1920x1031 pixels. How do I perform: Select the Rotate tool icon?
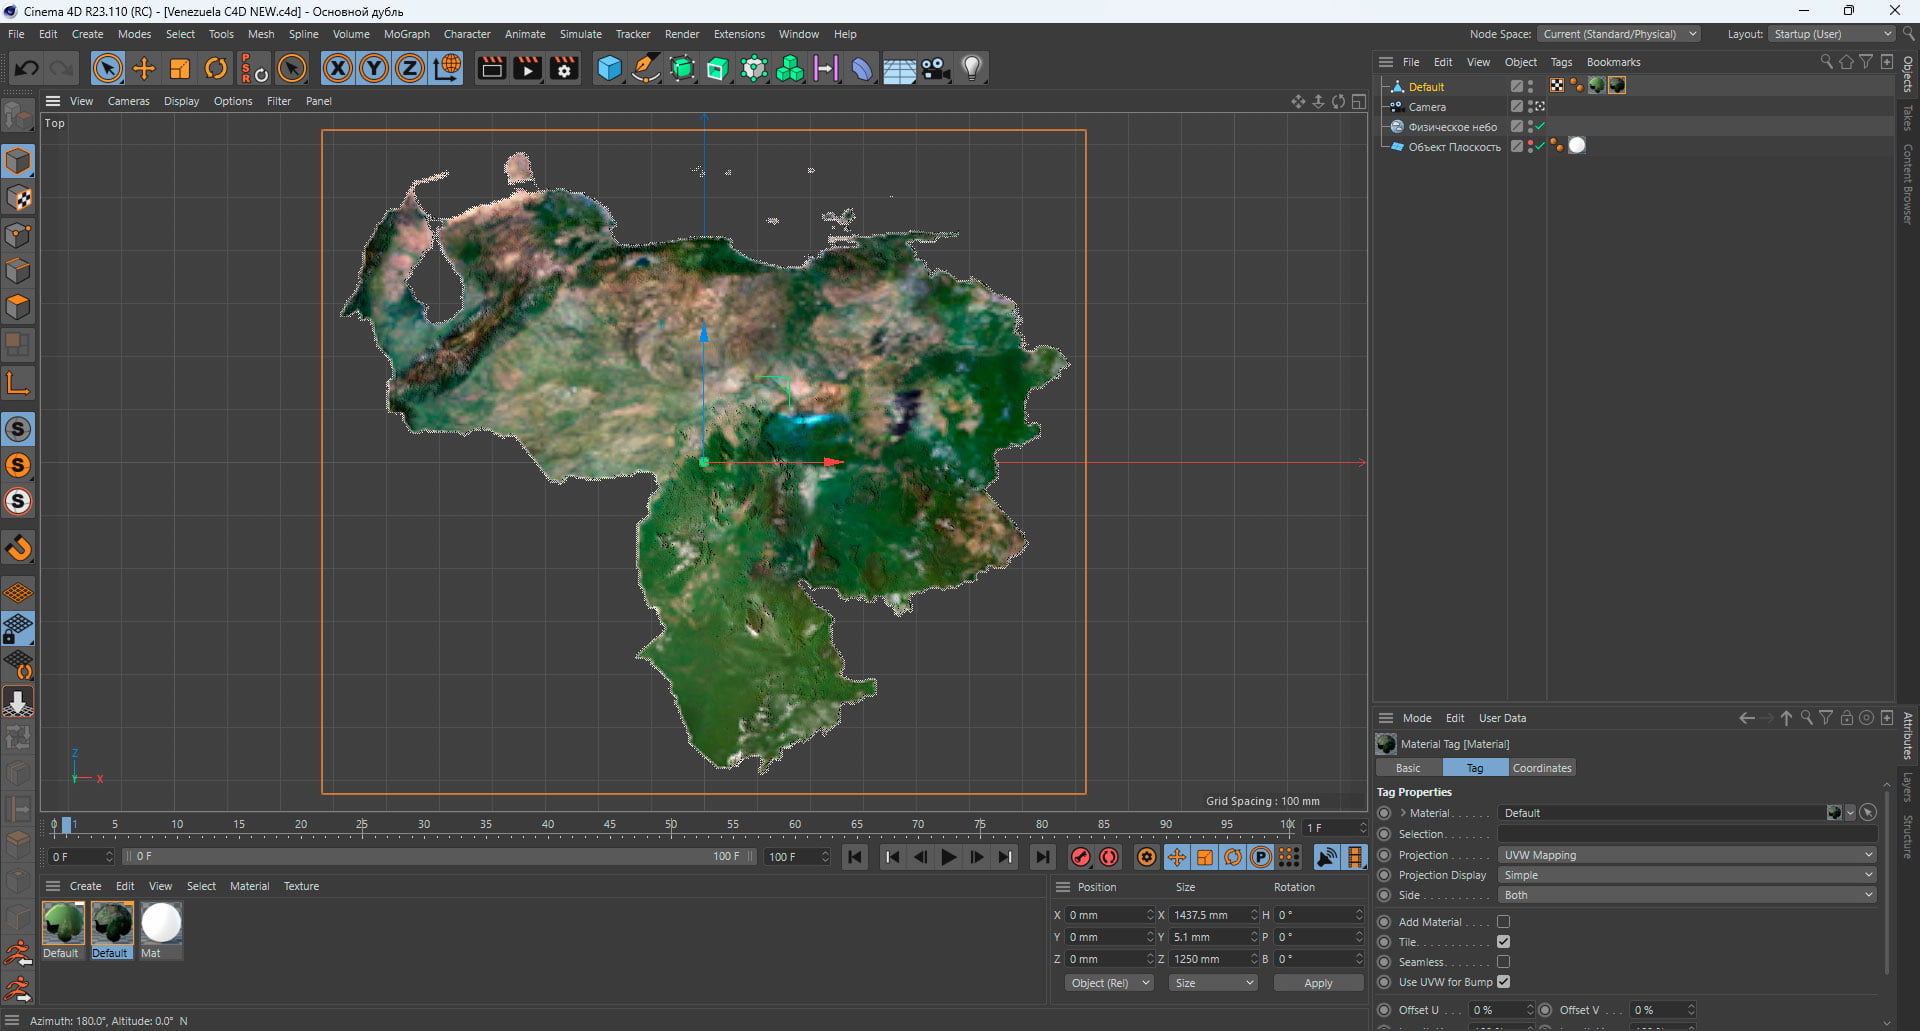point(216,68)
